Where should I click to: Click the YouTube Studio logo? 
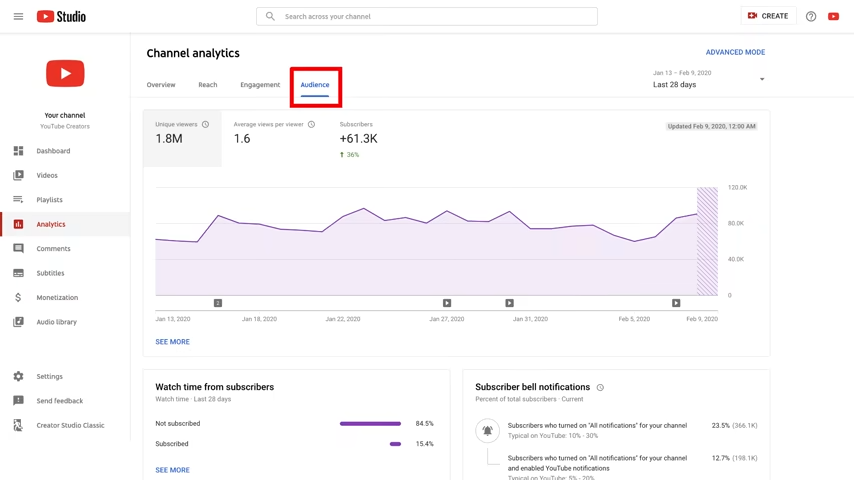point(61,16)
